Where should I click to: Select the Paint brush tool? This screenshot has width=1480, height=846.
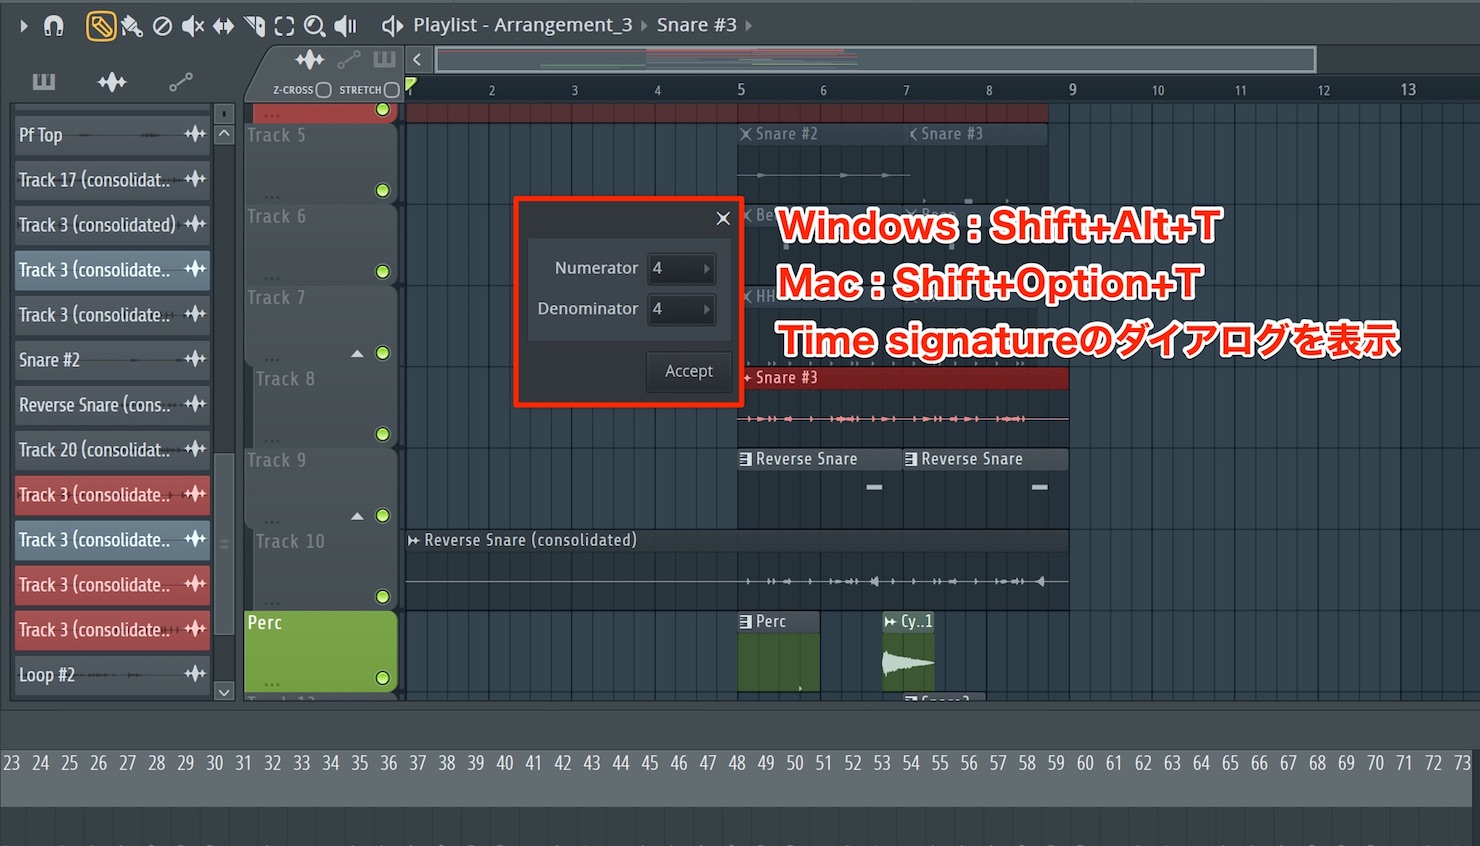(x=132, y=26)
